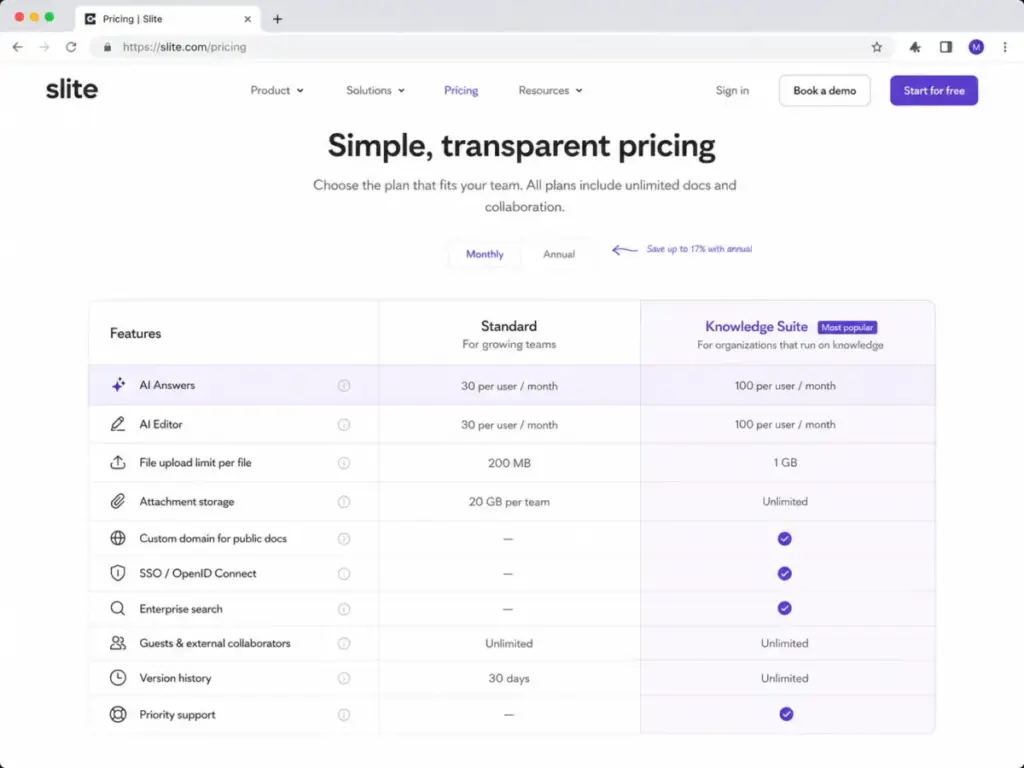Close the Pricing | Slite tab
Image resolution: width=1024 pixels, height=768 pixels.
tap(248, 19)
